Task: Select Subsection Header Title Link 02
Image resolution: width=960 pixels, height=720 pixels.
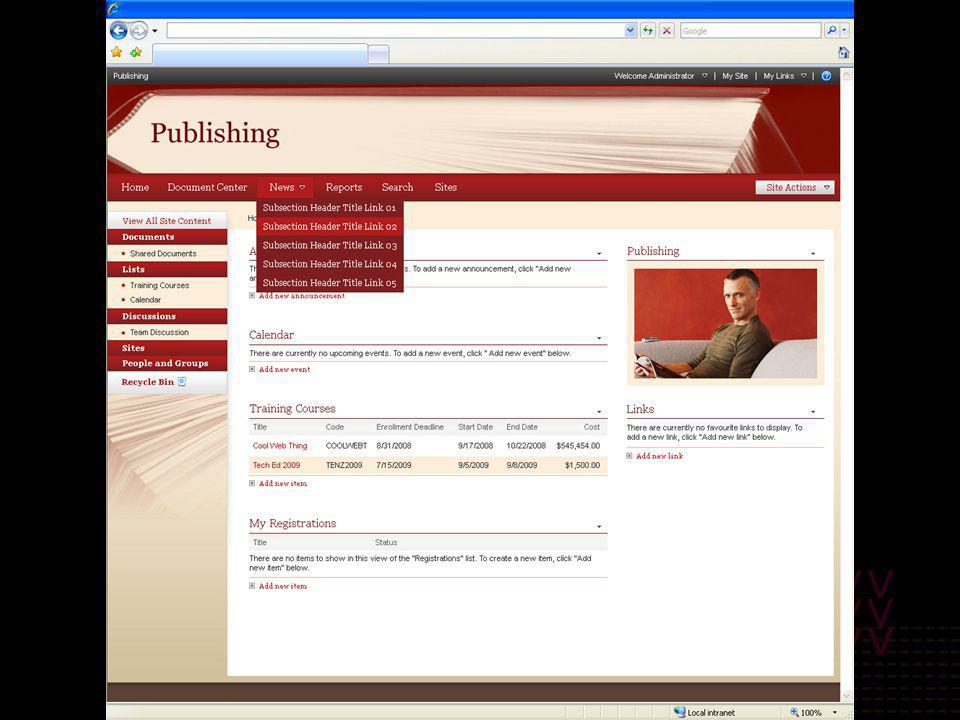Action: click(x=329, y=227)
